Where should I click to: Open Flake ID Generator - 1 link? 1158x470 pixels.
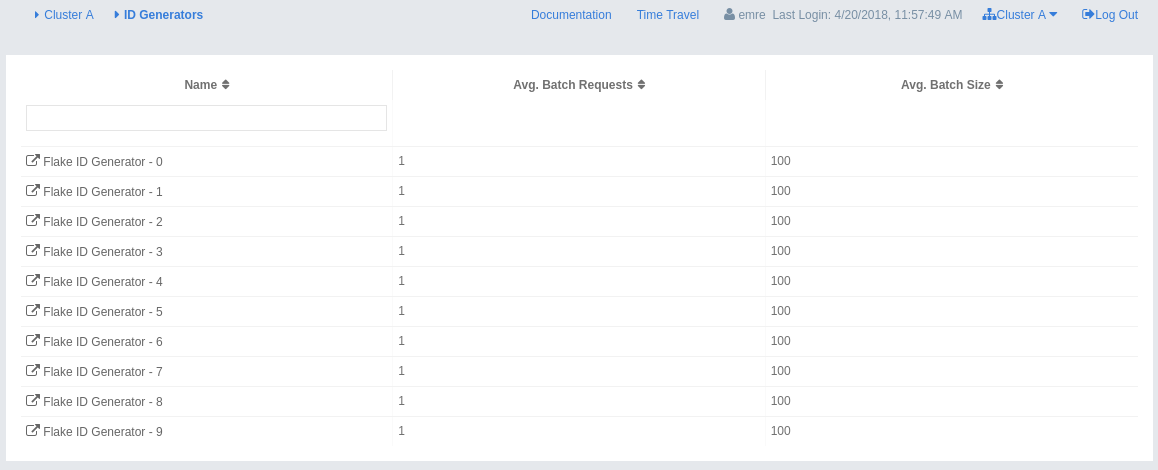point(102,192)
